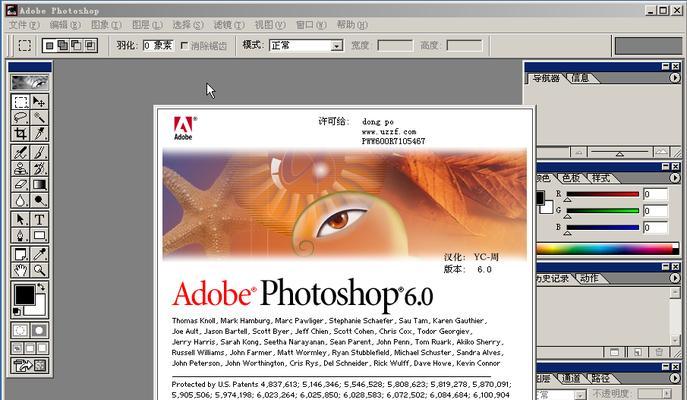Viewport: 687px width, 400px height.
Task: Open the Layers panel flyout menu arrow
Action: point(675,378)
